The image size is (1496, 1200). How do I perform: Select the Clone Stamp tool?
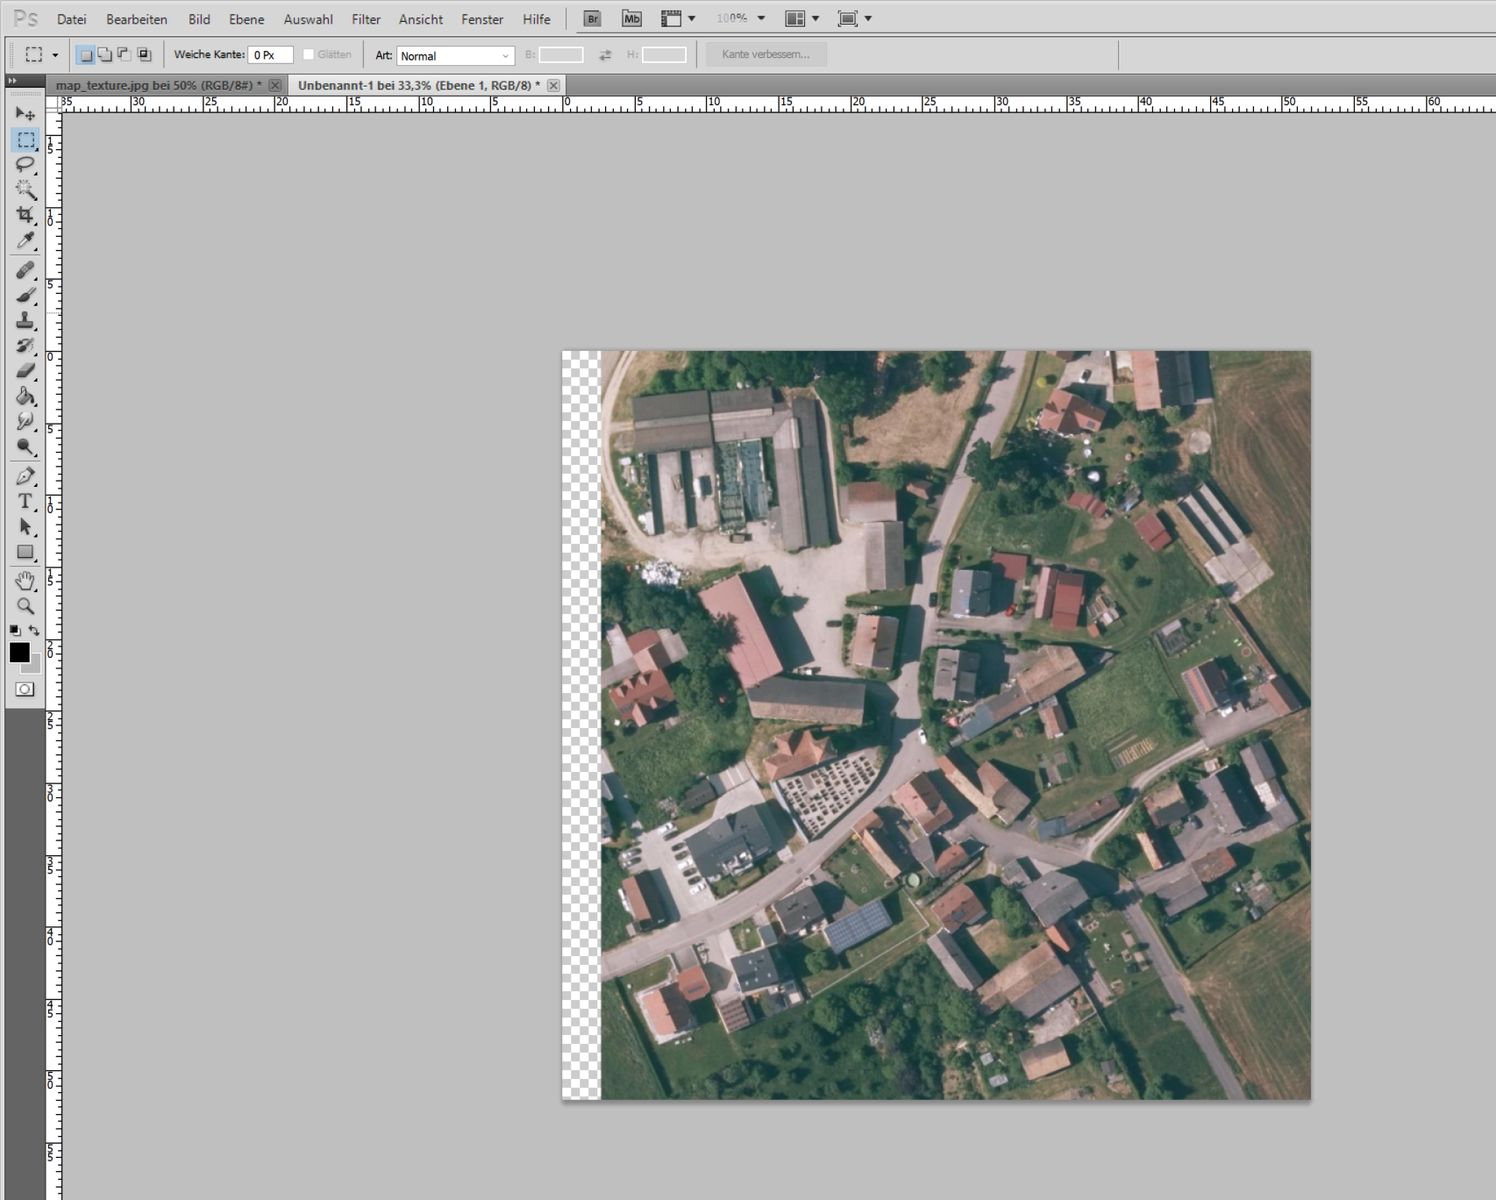(25, 321)
